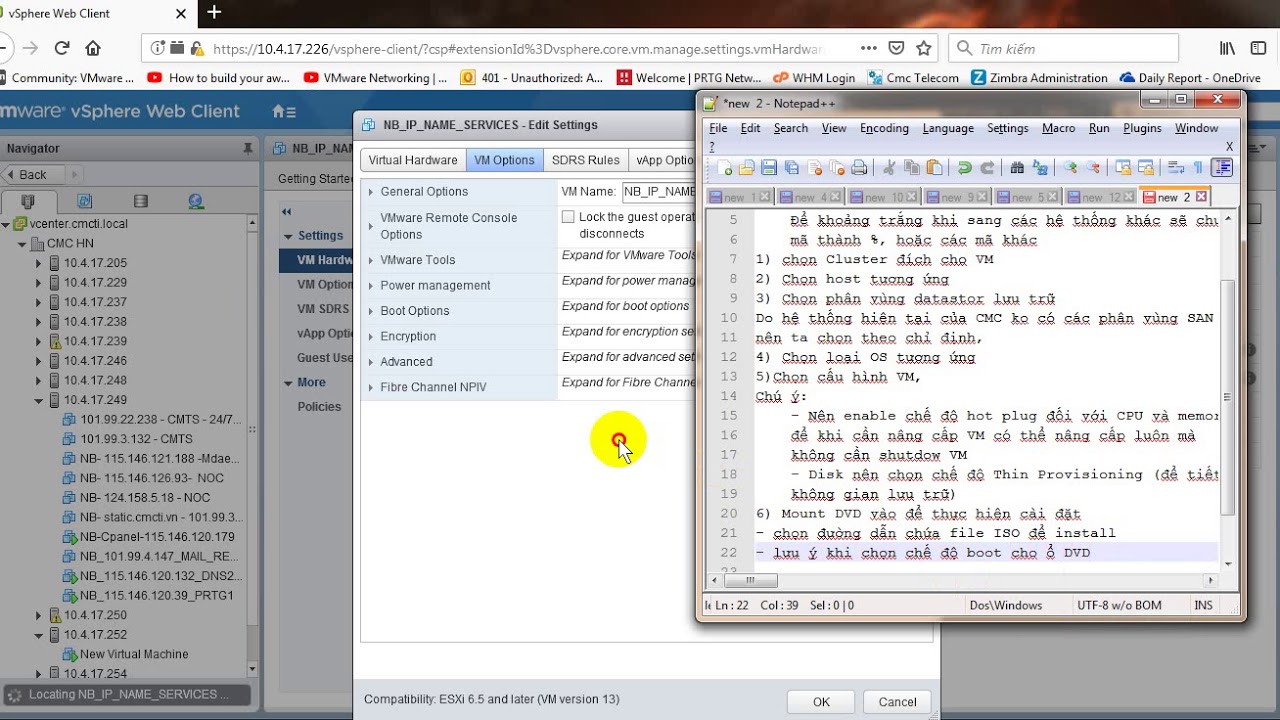
Task: Toggle Lock the guest operating system checkbox
Action: [x=568, y=217]
